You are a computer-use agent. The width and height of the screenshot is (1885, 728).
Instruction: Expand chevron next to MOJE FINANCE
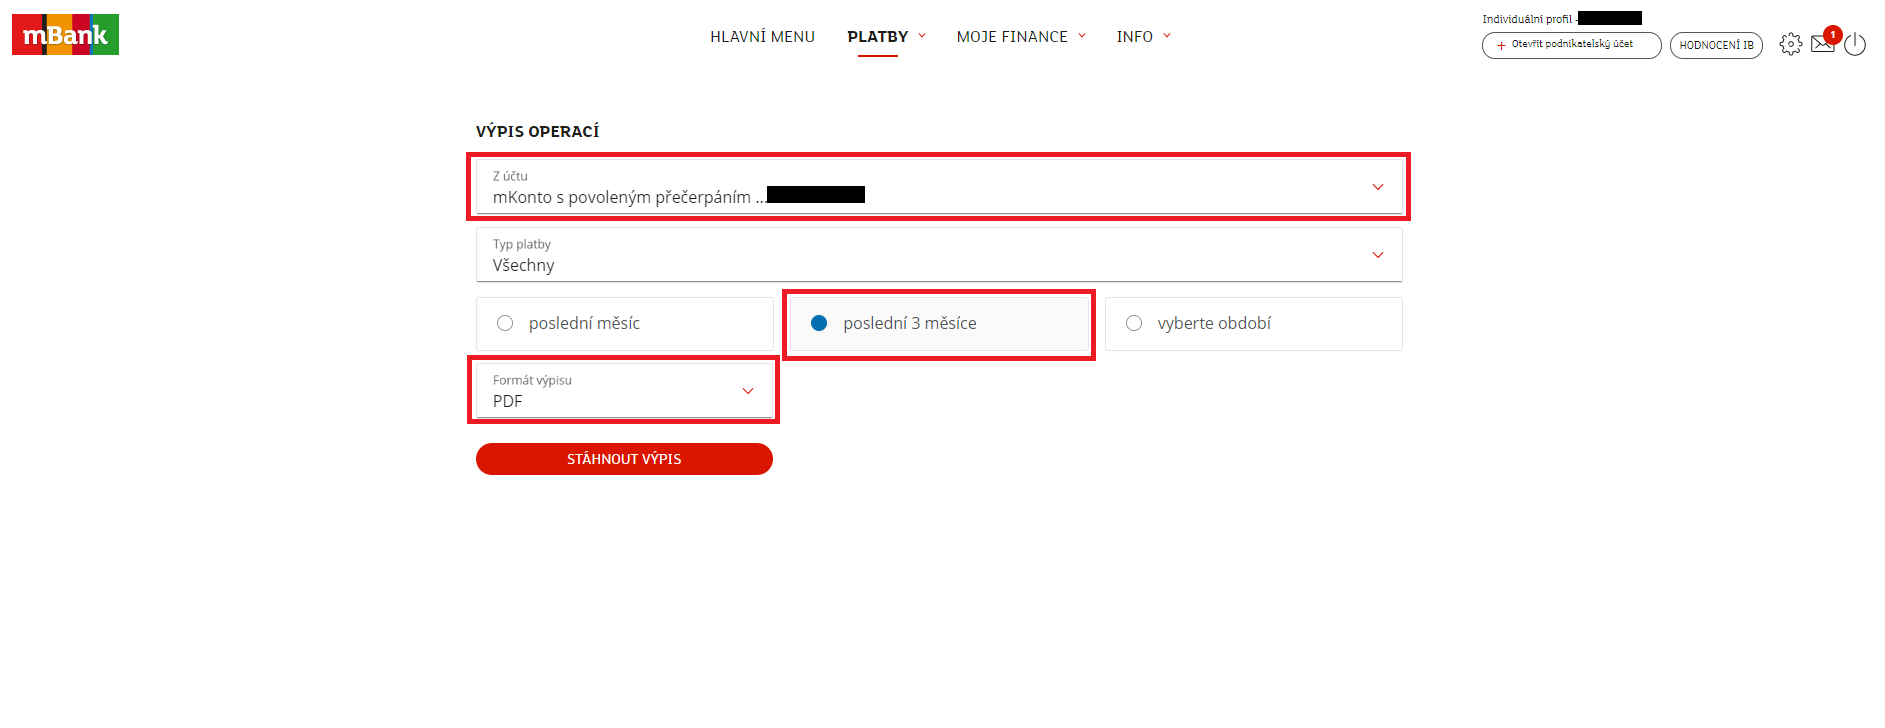pos(1082,36)
